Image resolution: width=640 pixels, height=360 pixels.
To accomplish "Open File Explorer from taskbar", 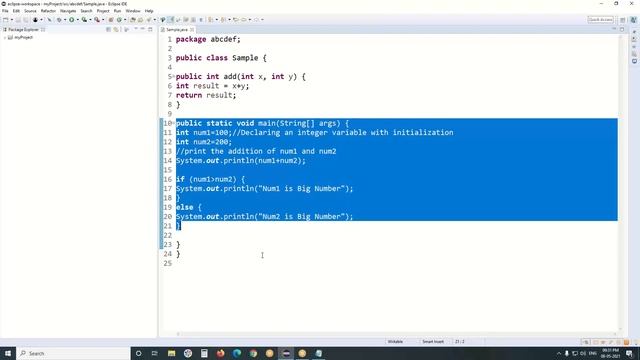I will tap(171, 353).
